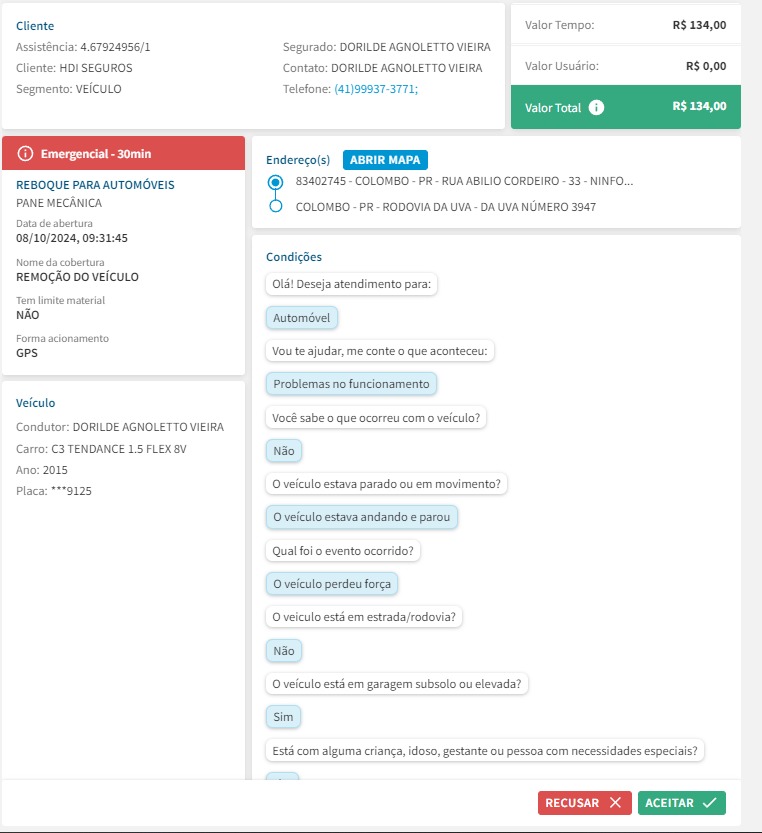Click the Rua Abilio Cordeiro origin address
762x833 pixels.
point(465,182)
